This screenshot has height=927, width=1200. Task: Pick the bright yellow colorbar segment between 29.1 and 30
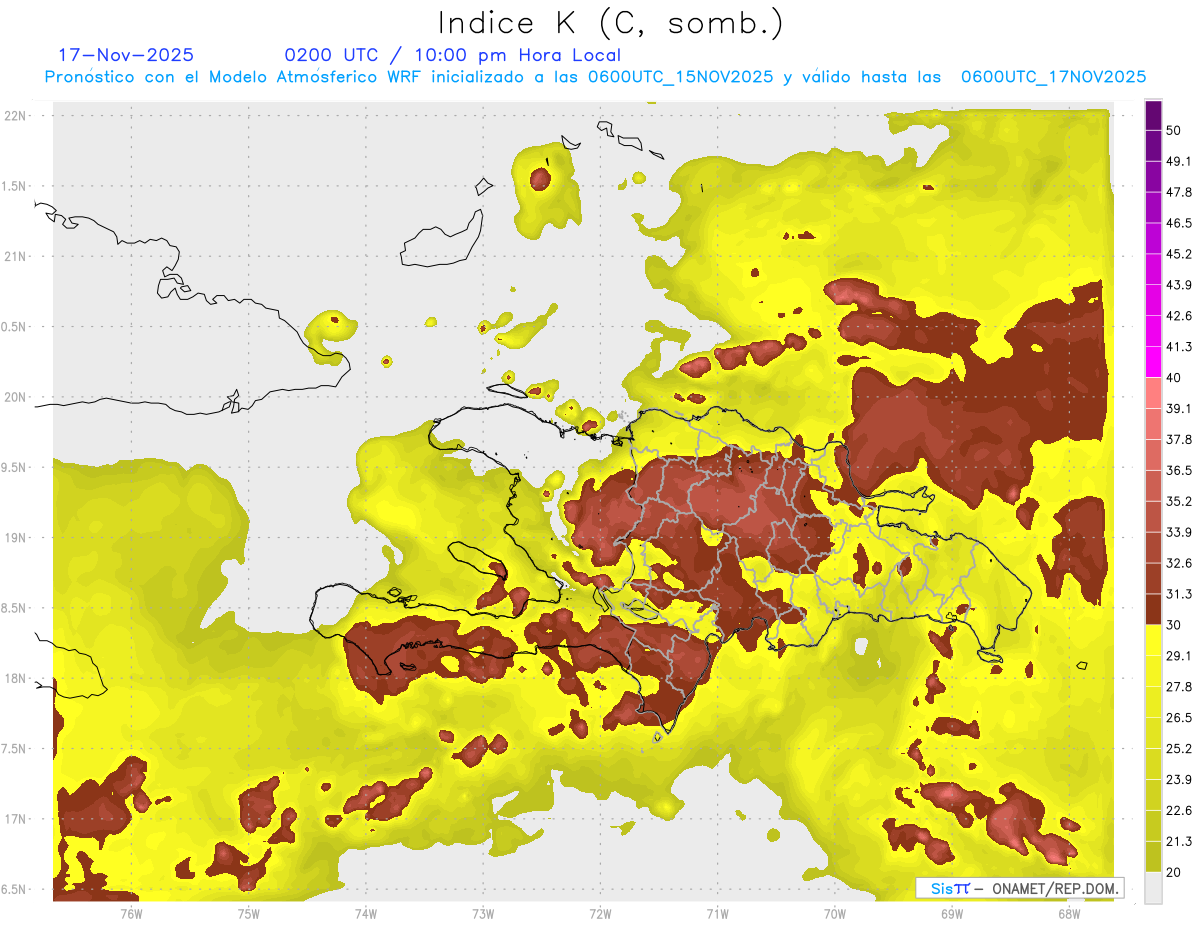pos(1153,640)
